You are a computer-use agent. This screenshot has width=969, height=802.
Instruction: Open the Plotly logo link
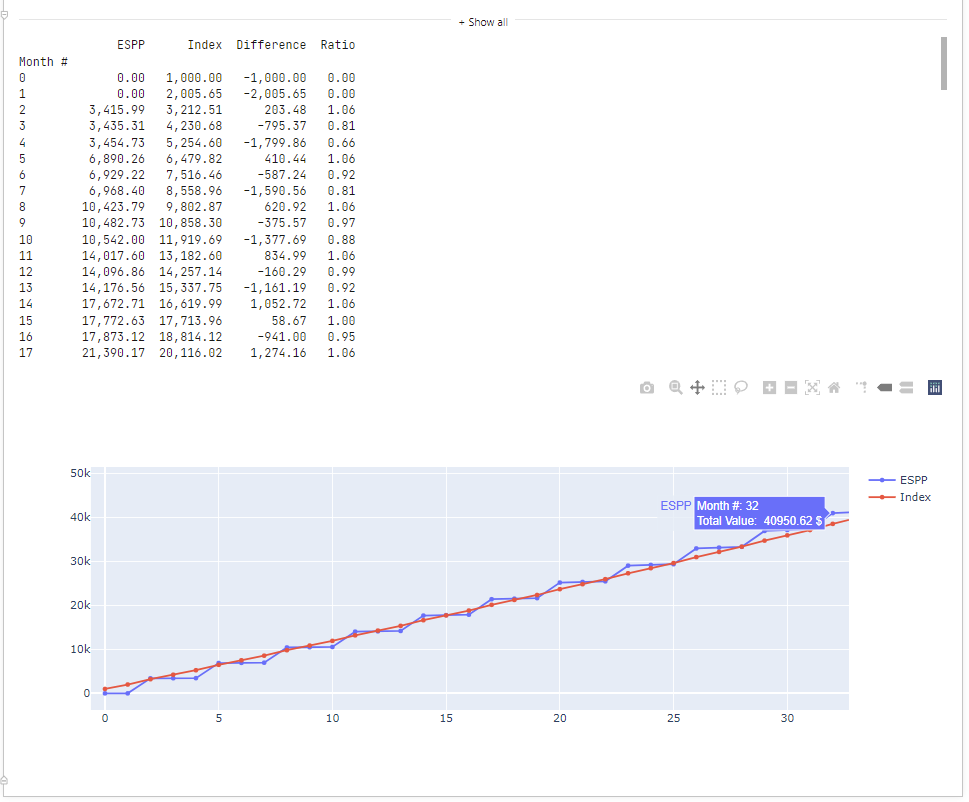pyautogui.click(x=935, y=387)
